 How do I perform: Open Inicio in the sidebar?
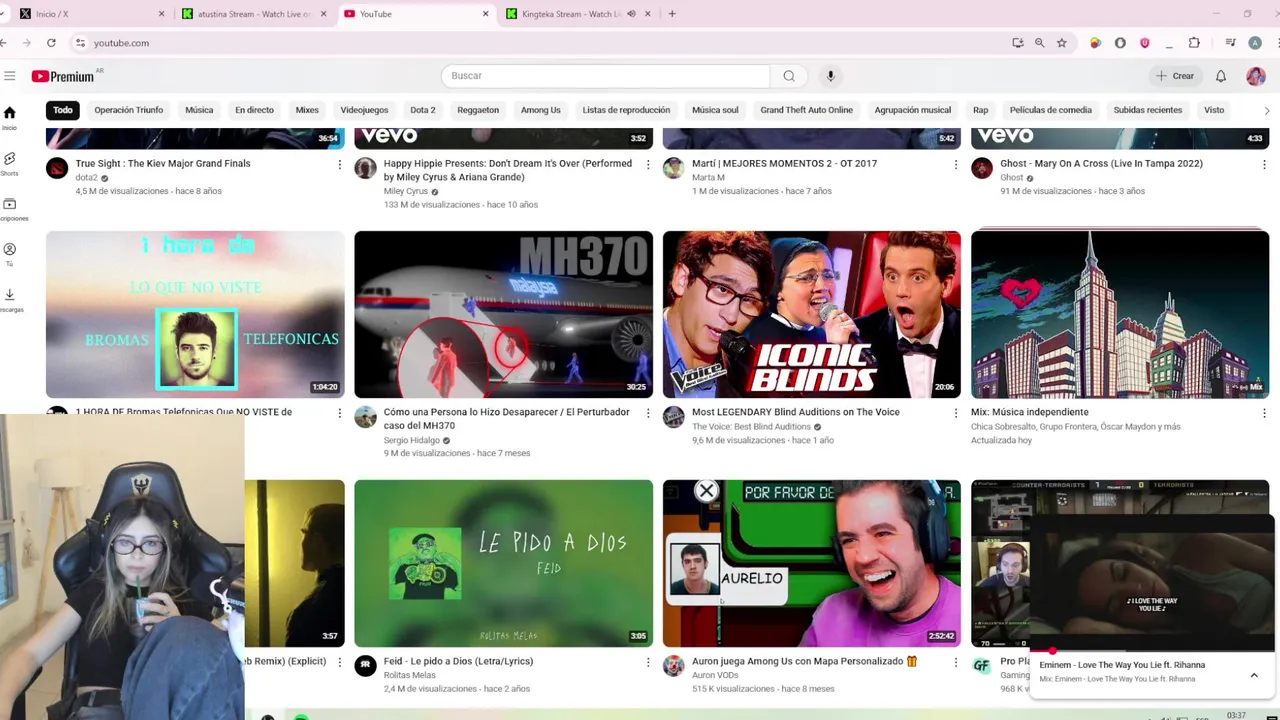coord(9,118)
